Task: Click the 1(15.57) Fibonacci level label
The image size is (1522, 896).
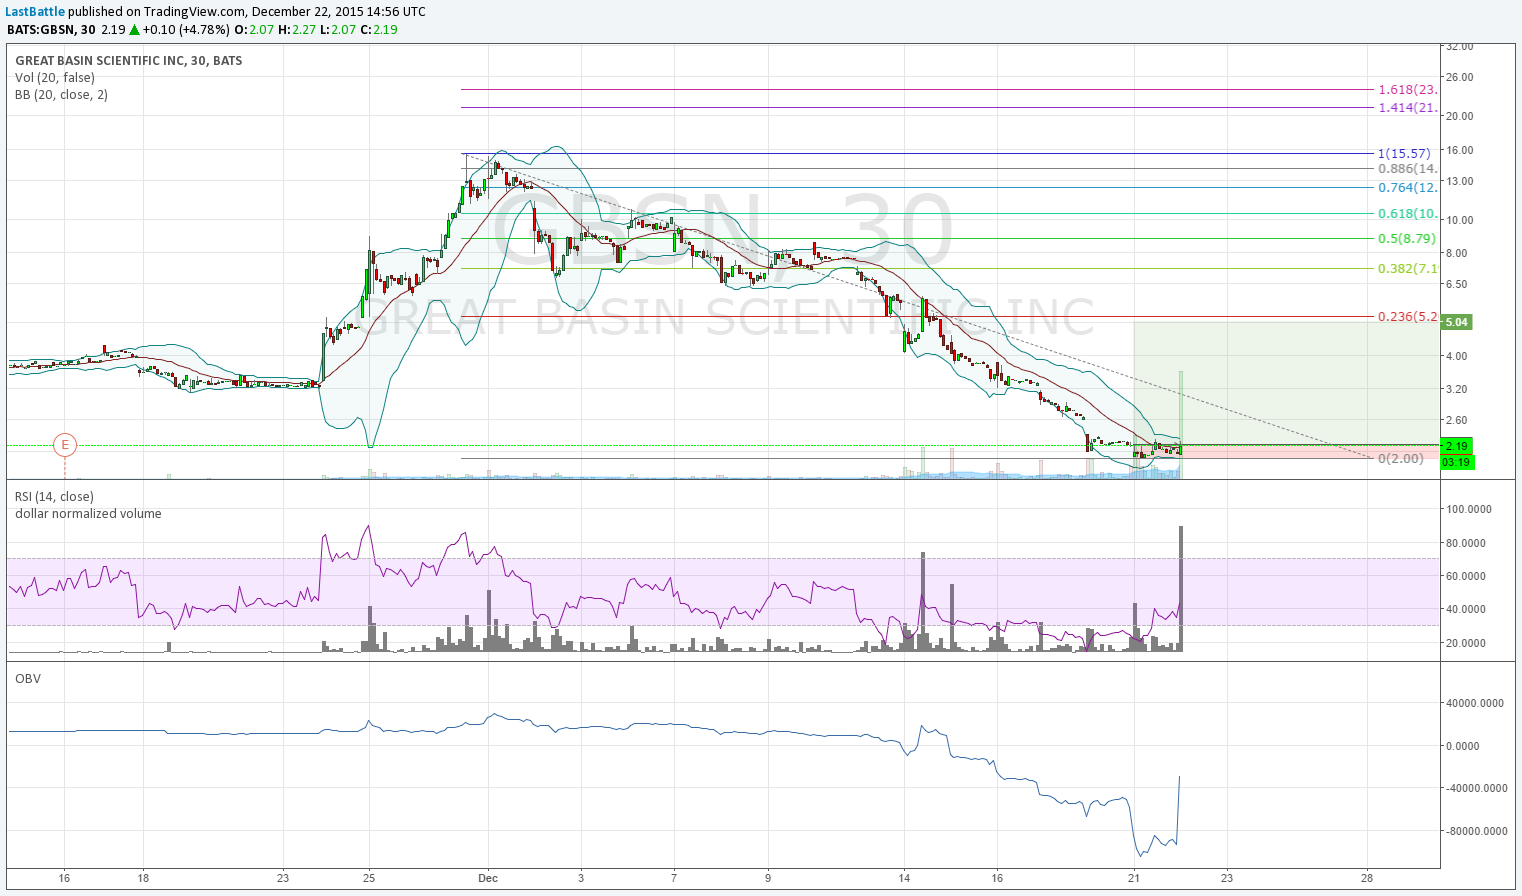Action: click(1404, 154)
